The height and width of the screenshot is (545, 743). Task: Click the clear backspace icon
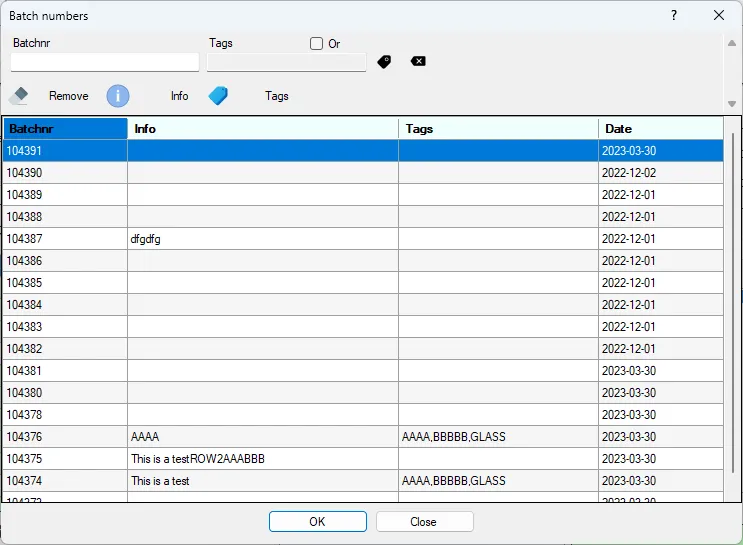point(418,61)
